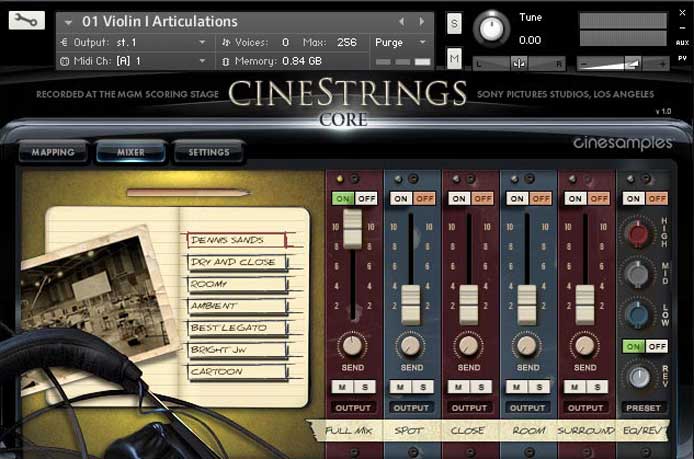Select the Bright JW preset
The image size is (694, 459).
click(x=237, y=350)
